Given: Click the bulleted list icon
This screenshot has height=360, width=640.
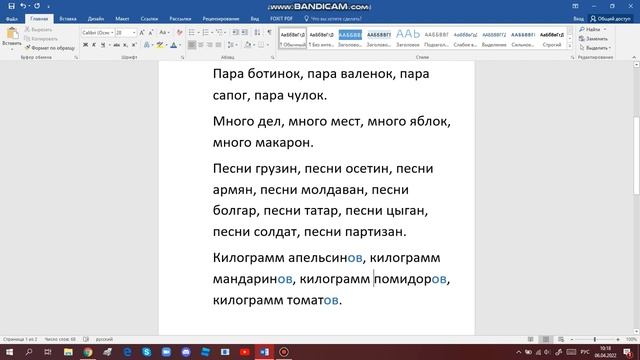Looking at the screenshot, I should (x=192, y=32).
